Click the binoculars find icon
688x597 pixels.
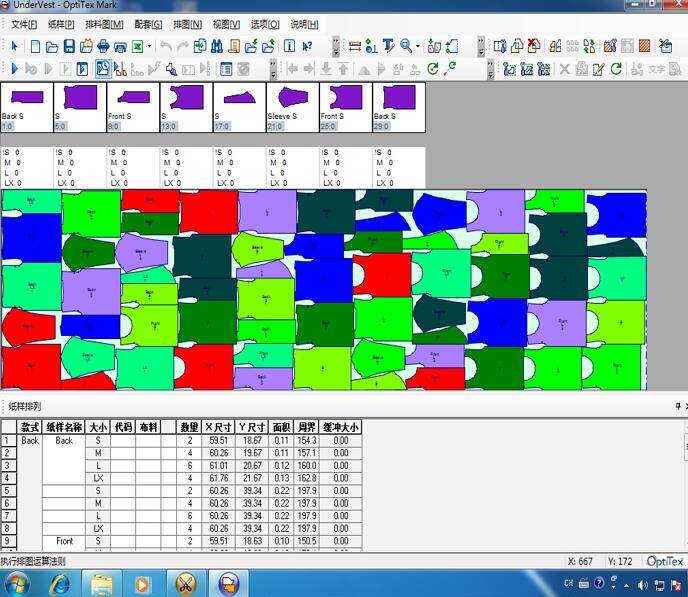point(217,46)
